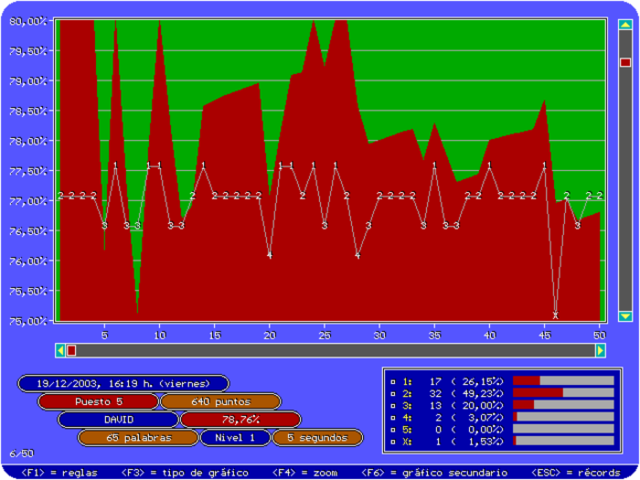Click the 6/50 page counter
This screenshot has height=480, width=640.
click(x=22, y=453)
